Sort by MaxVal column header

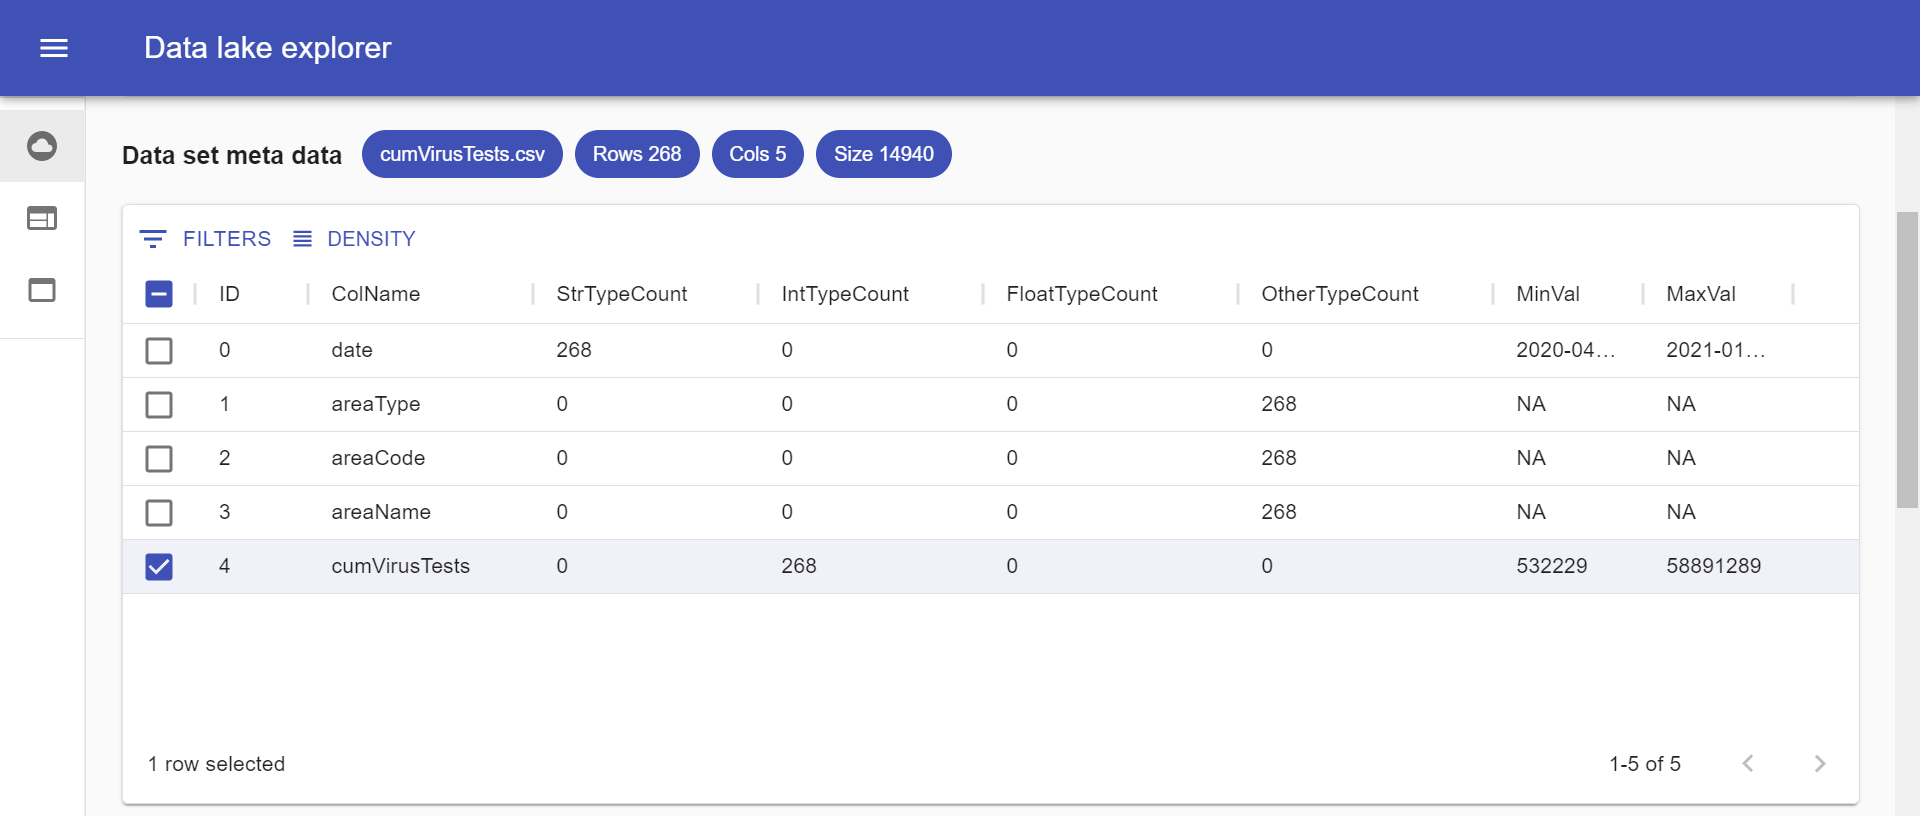pos(1701,294)
